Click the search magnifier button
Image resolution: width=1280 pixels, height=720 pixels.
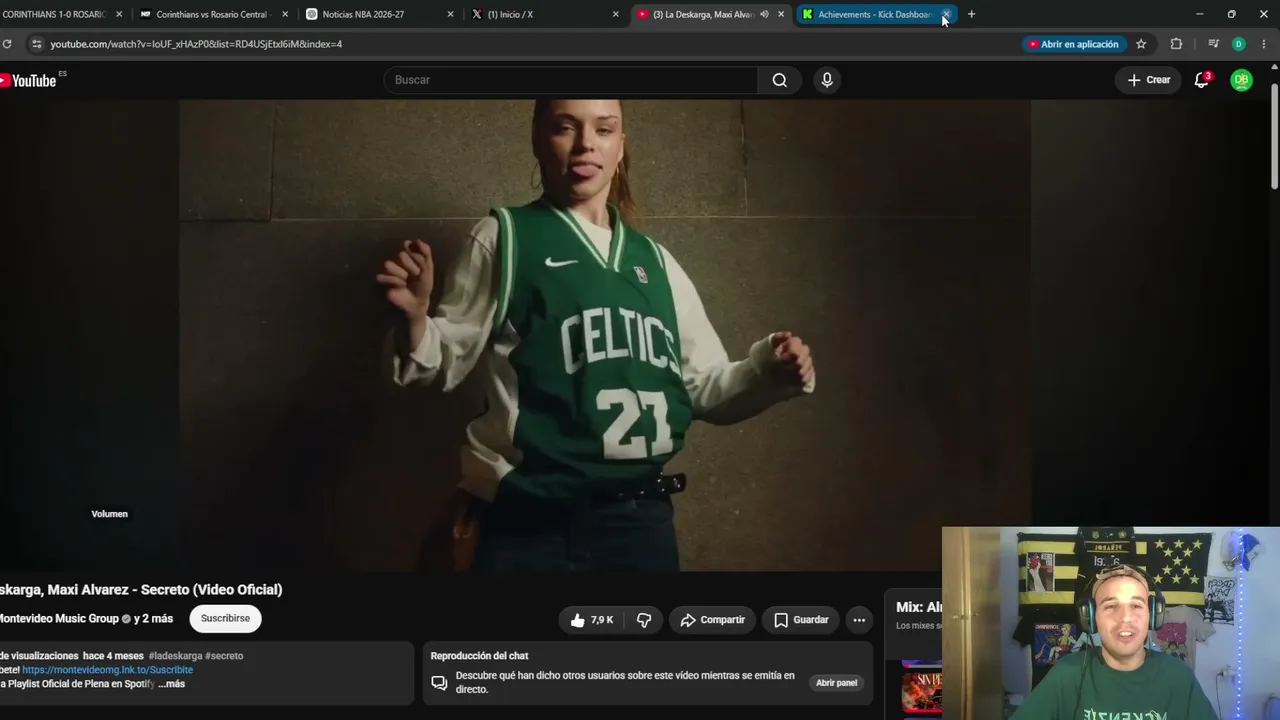tap(779, 80)
